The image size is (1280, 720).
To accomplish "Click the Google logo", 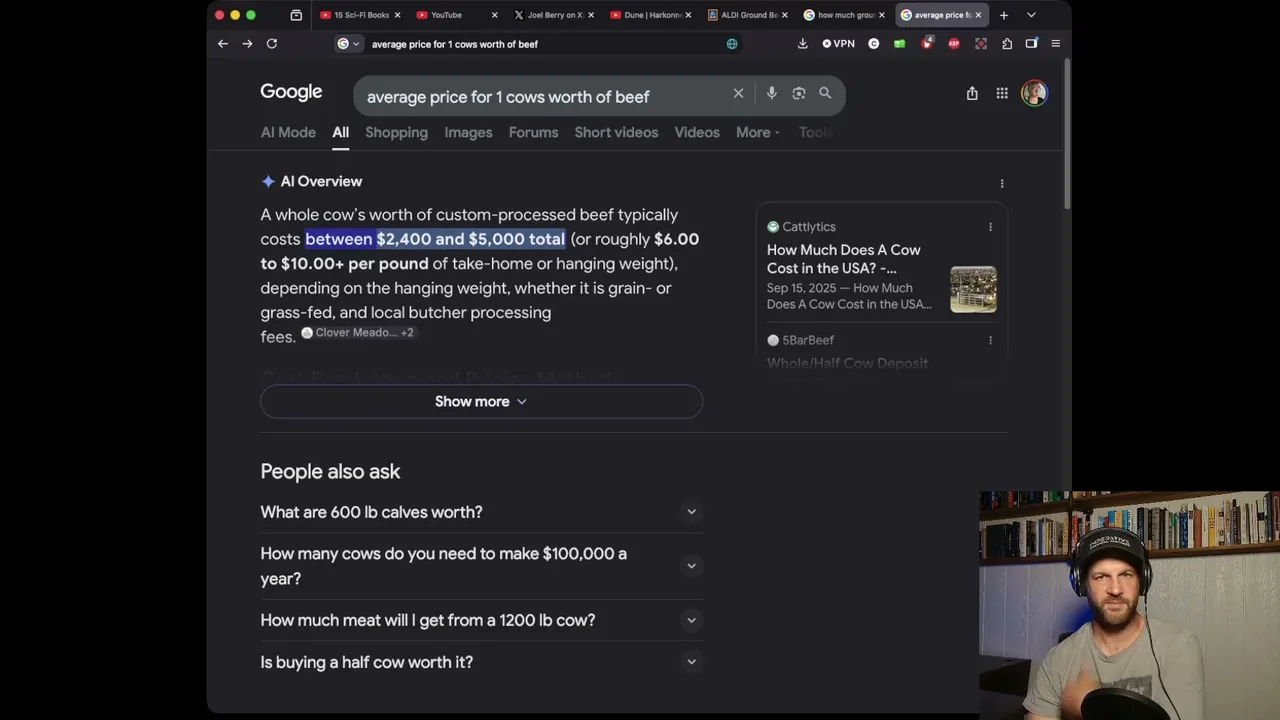I will point(291,92).
